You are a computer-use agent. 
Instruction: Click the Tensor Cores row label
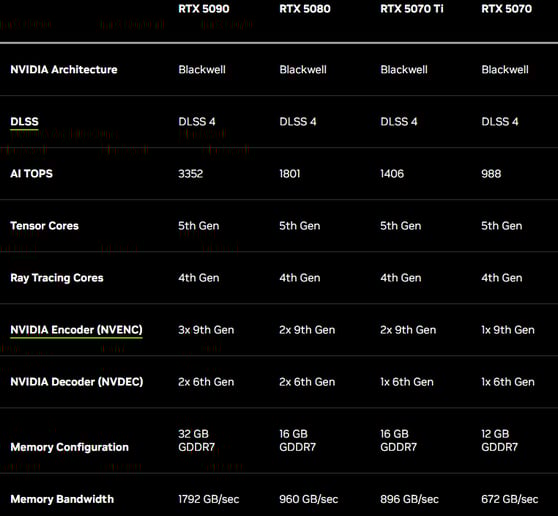click(44, 226)
